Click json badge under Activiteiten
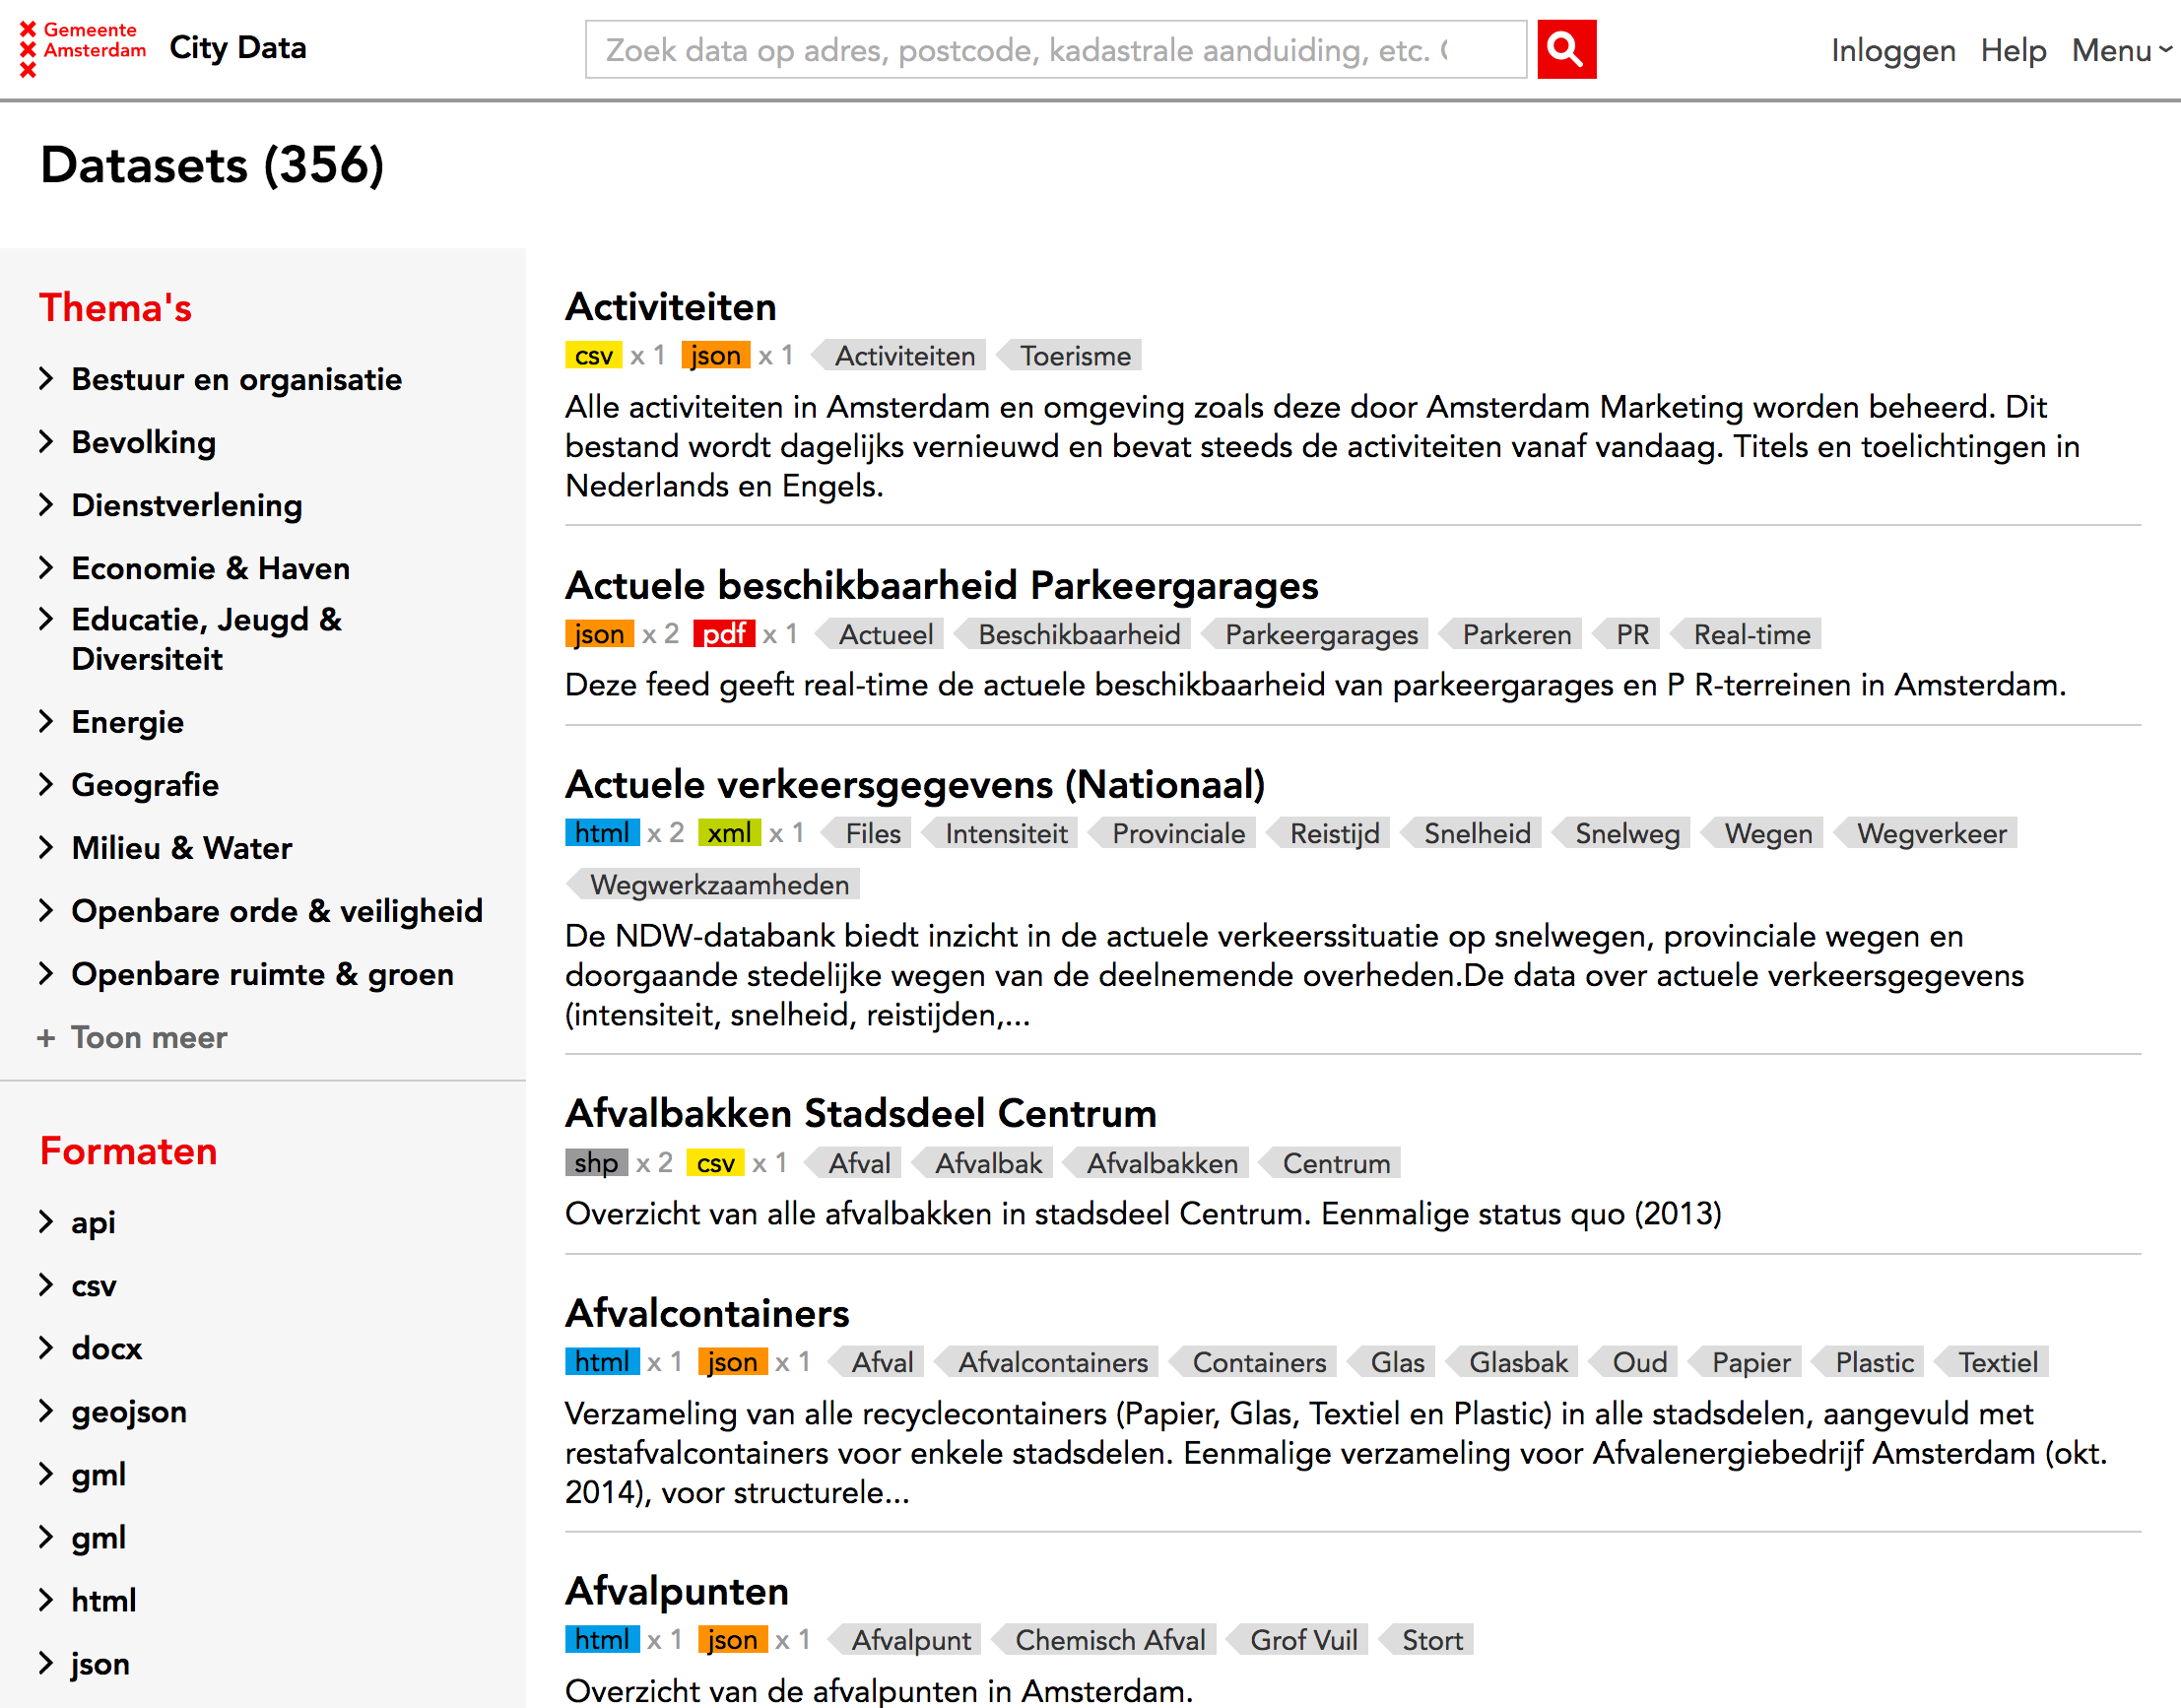2181x1708 pixels. 715,355
